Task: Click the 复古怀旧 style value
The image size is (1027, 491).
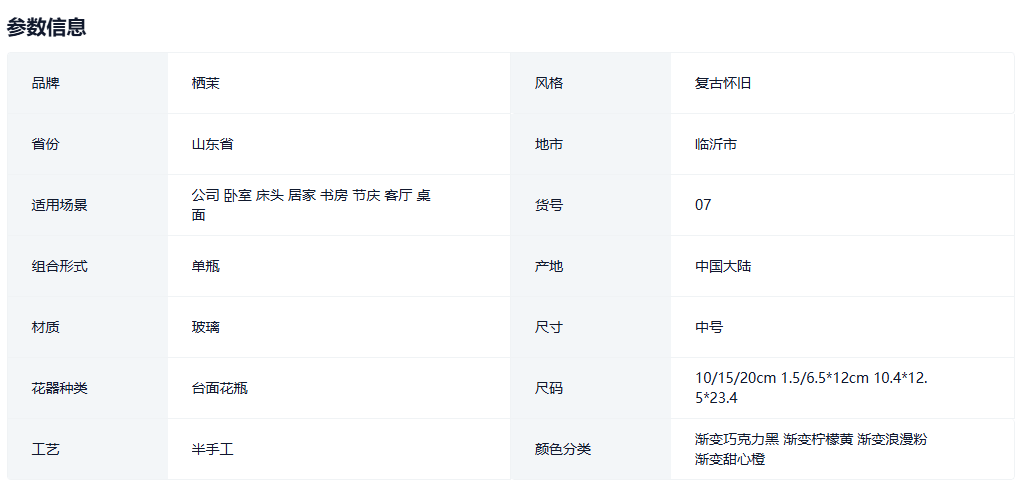Action: (x=723, y=83)
